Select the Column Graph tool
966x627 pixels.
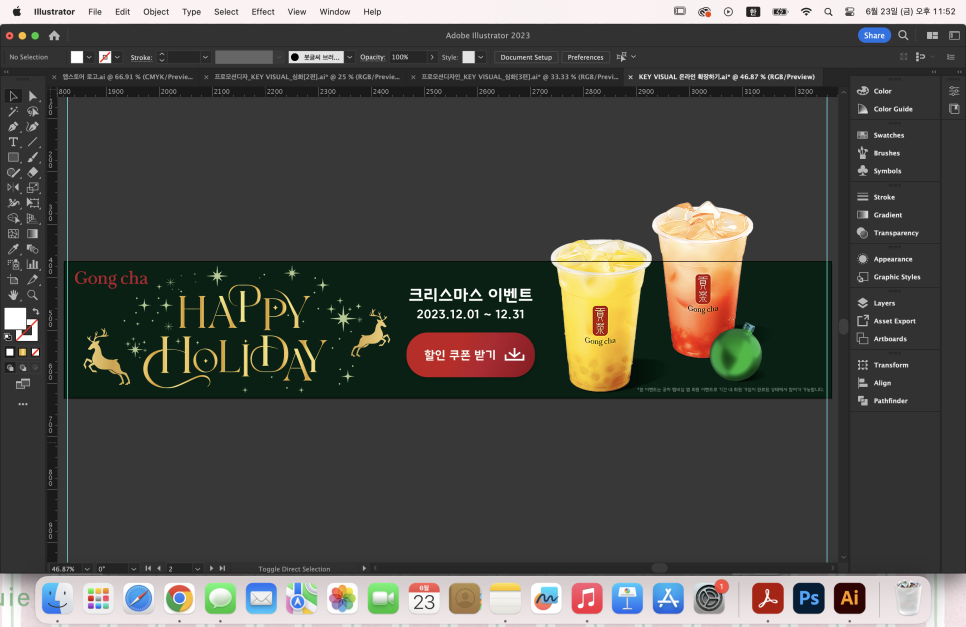click(33, 264)
